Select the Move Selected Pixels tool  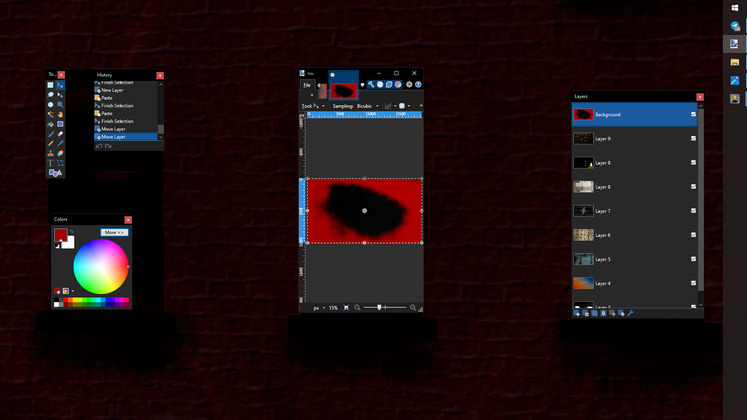60,85
